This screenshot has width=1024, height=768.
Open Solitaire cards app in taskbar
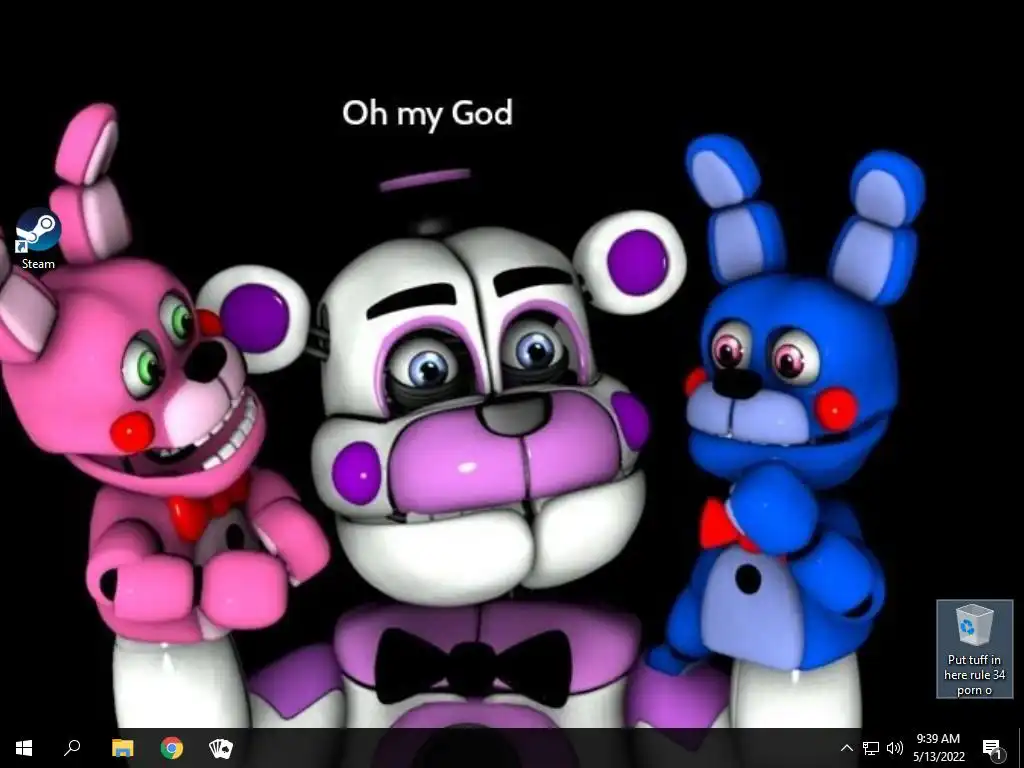click(x=221, y=748)
